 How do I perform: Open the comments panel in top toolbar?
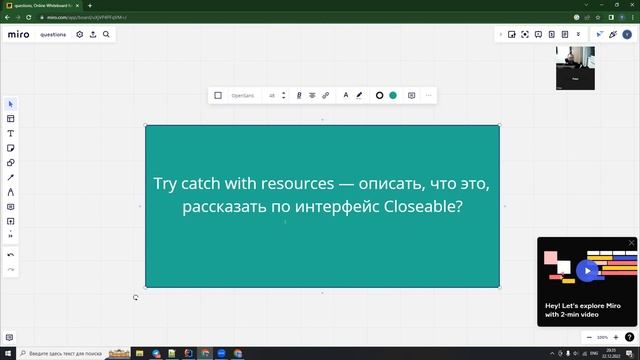[538, 35]
